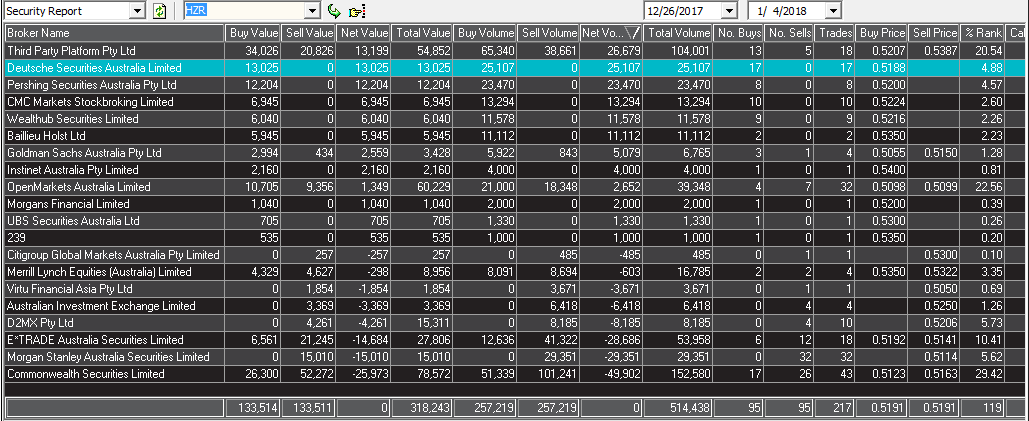Click total Buy Value 133,514 in footer
1029x421 pixels.
pos(253,407)
